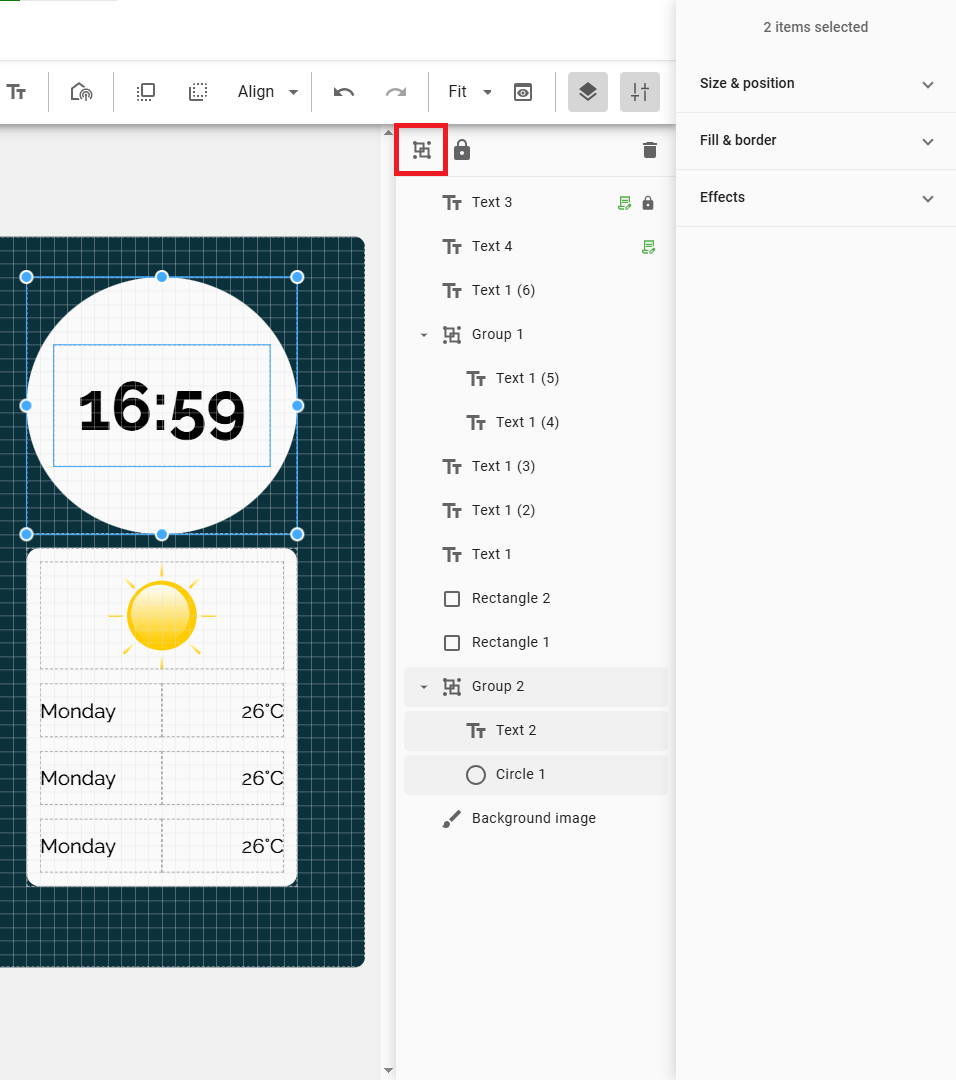Collapse the Group 1 layer arrow
956x1080 pixels.
pyautogui.click(x=424, y=335)
